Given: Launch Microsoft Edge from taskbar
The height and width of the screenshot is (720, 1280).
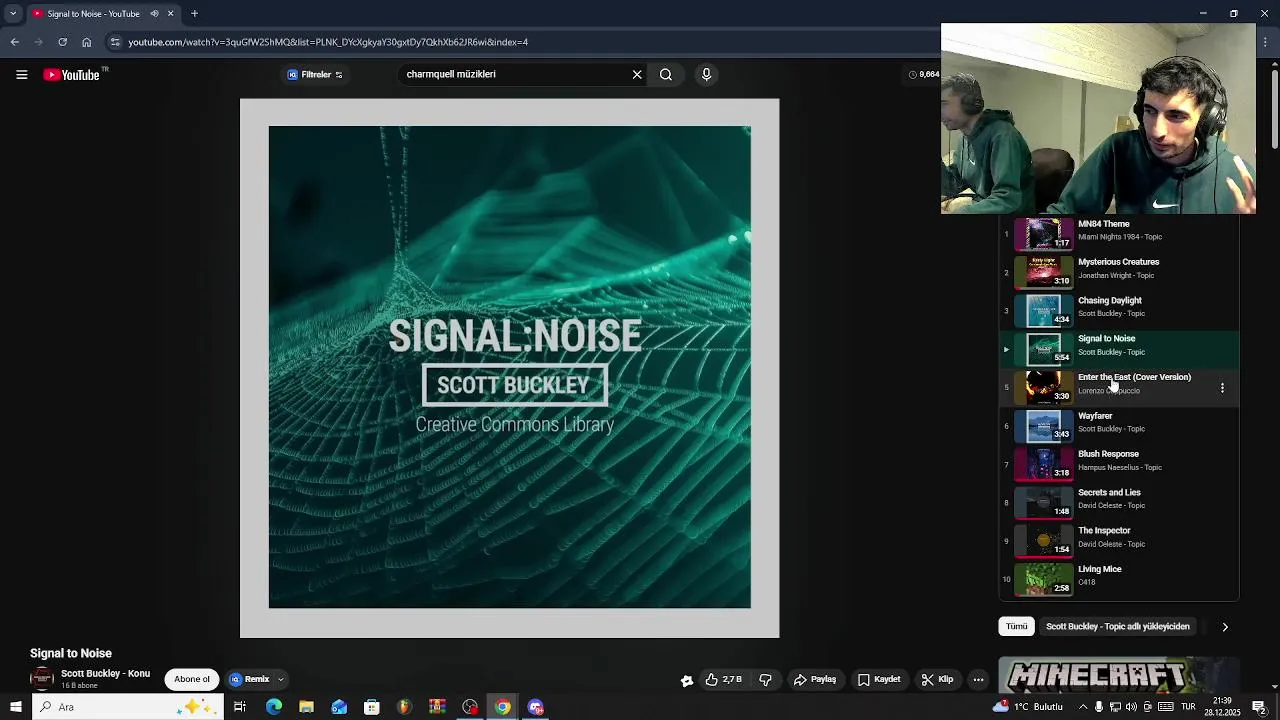Looking at the screenshot, I should (274, 707).
